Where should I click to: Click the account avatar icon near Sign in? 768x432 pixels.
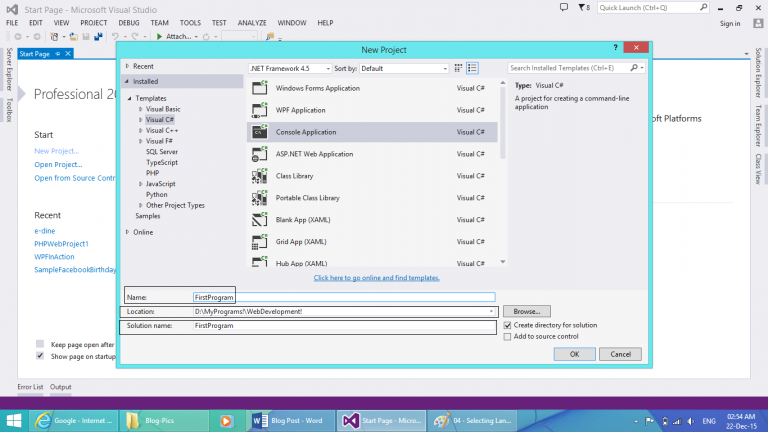click(x=758, y=23)
